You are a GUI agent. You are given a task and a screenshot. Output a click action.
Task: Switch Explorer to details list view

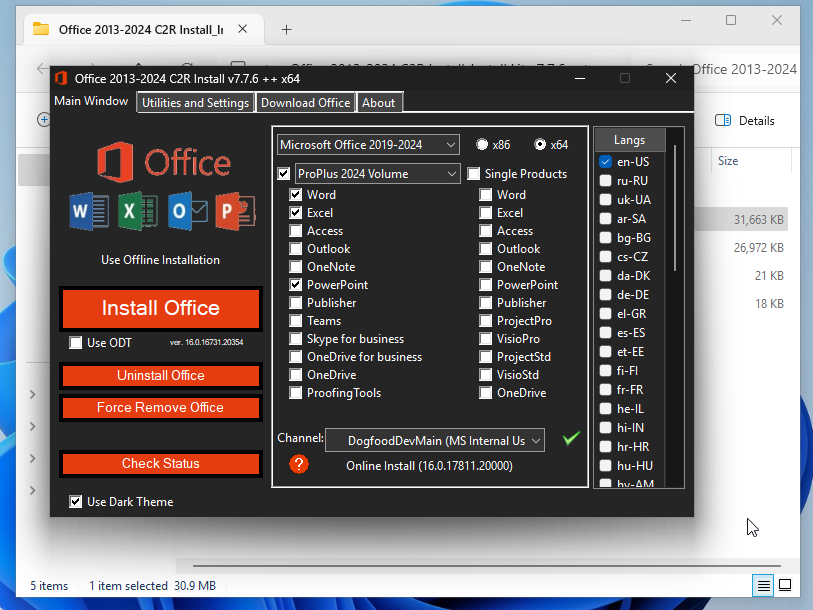[x=763, y=586]
